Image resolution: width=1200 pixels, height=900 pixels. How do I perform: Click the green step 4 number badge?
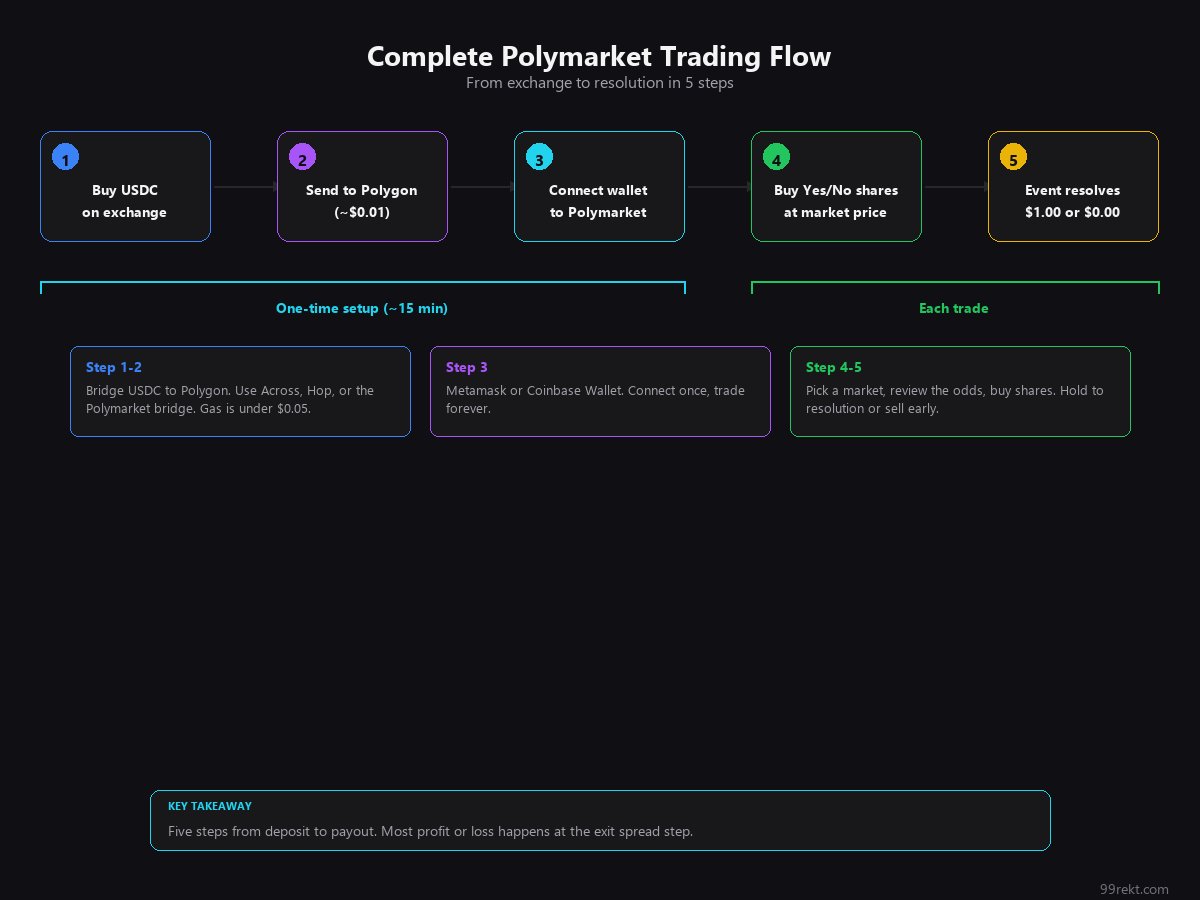pos(776,158)
